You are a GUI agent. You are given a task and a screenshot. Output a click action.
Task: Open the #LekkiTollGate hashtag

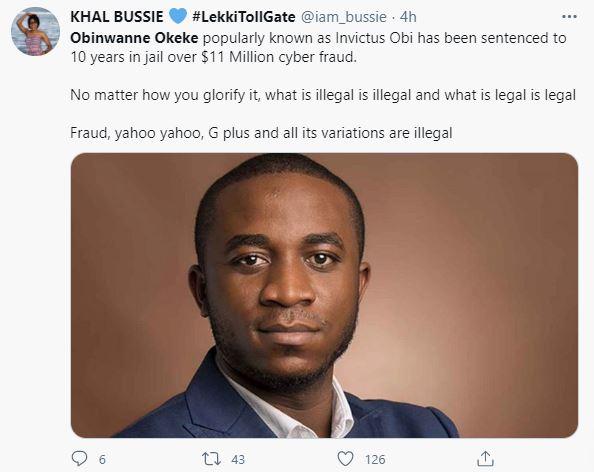[244, 17]
